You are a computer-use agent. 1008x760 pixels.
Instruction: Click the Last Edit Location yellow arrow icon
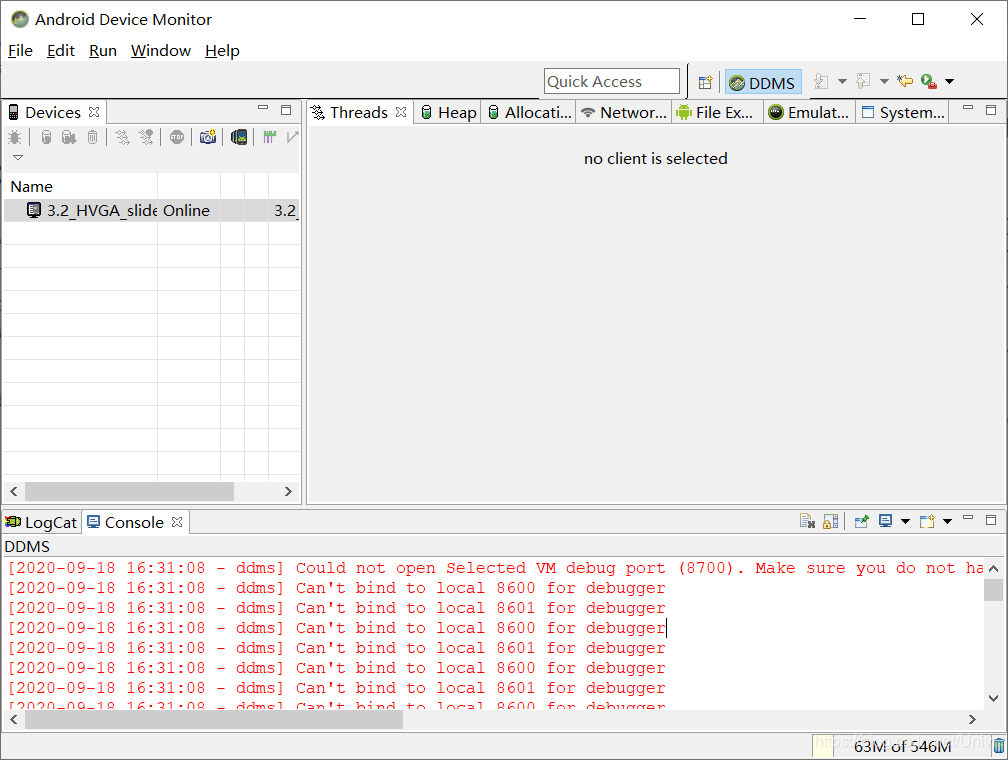[905, 81]
